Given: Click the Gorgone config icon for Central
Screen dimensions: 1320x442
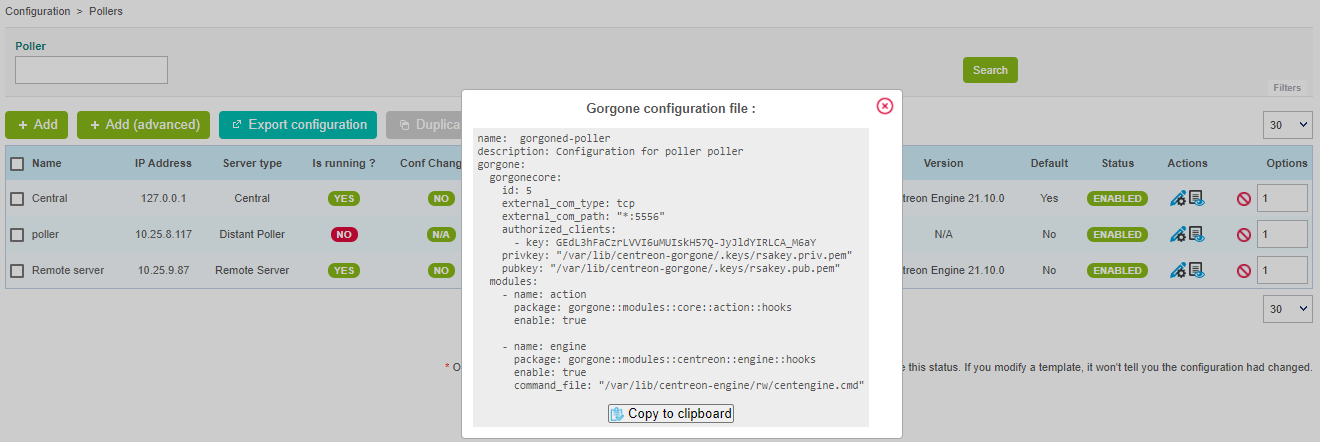Looking at the screenshot, I should 1178,199.
